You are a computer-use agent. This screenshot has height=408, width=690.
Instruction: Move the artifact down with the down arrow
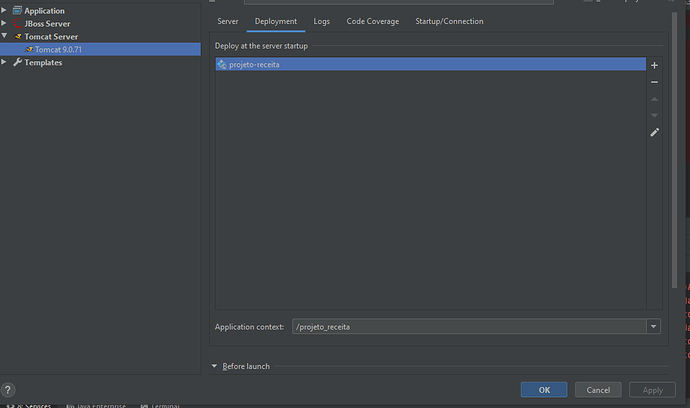pyautogui.click(x=654, y=115)
